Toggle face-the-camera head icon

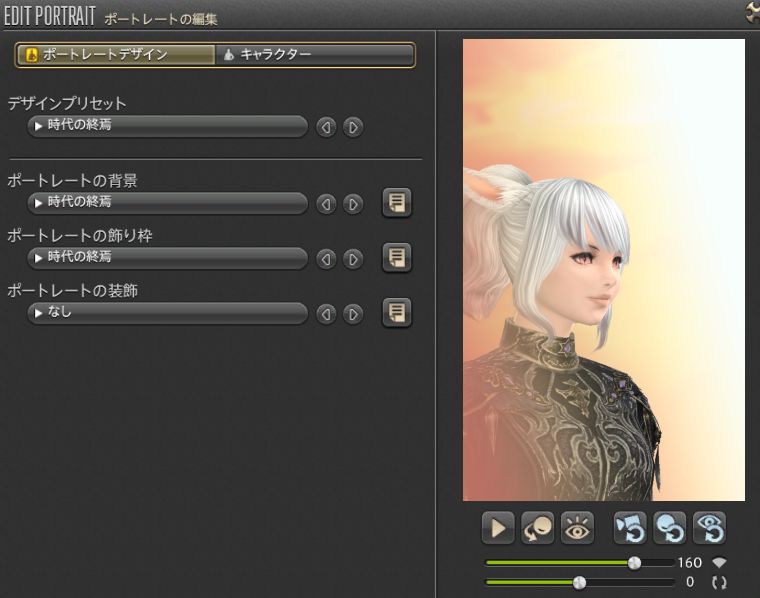538,528
